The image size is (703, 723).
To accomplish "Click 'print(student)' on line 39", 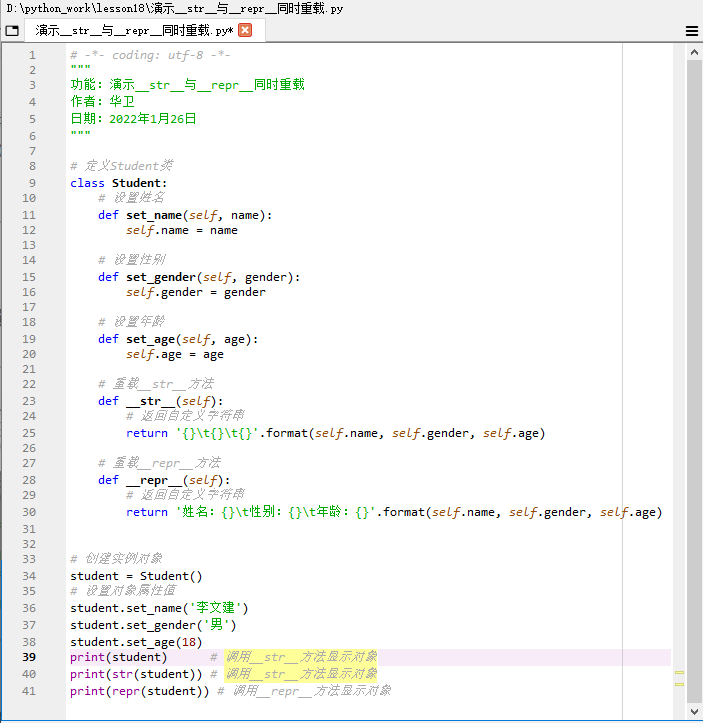I will point(118,657).
